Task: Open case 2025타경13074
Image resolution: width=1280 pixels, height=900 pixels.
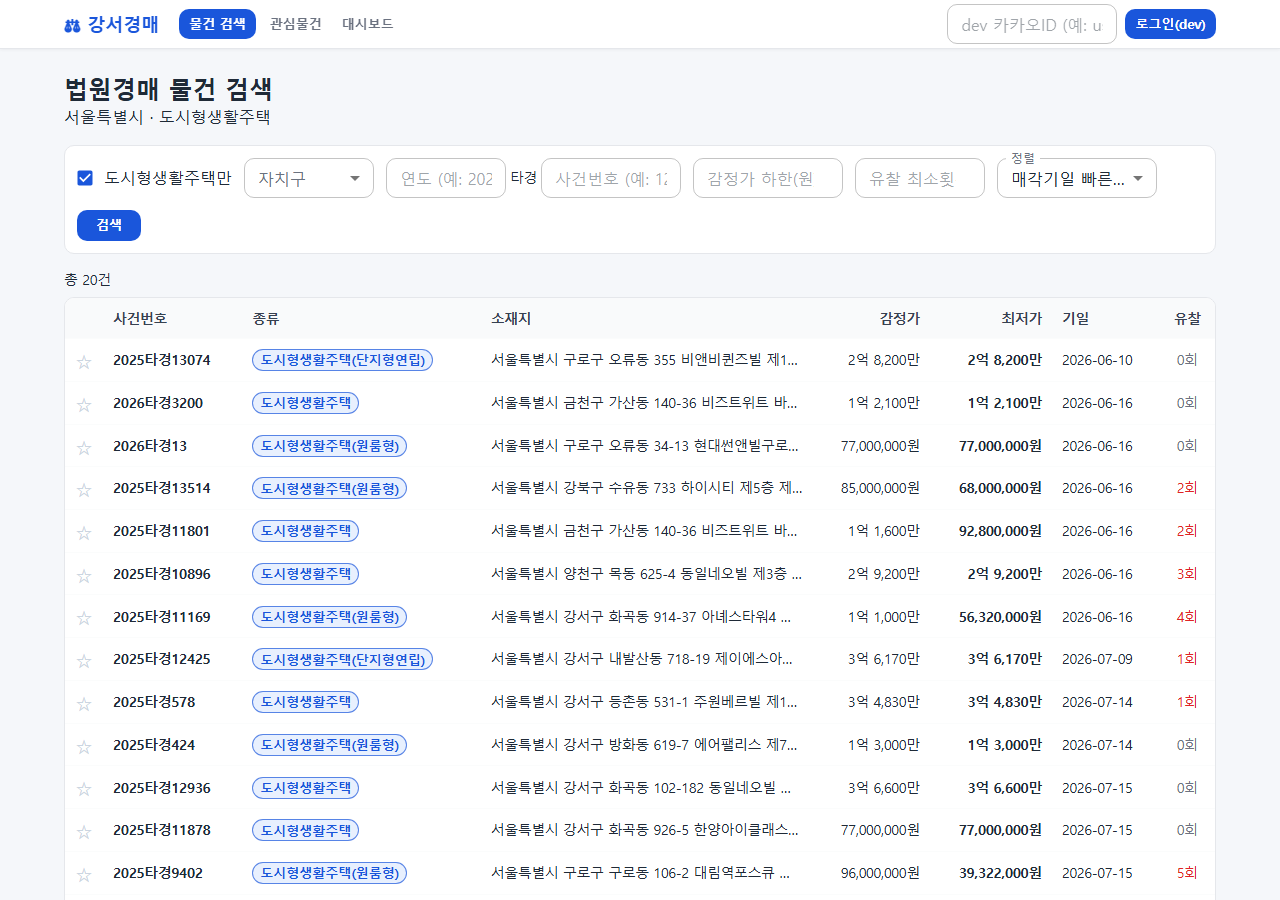Action: click(x=162, y=360)
